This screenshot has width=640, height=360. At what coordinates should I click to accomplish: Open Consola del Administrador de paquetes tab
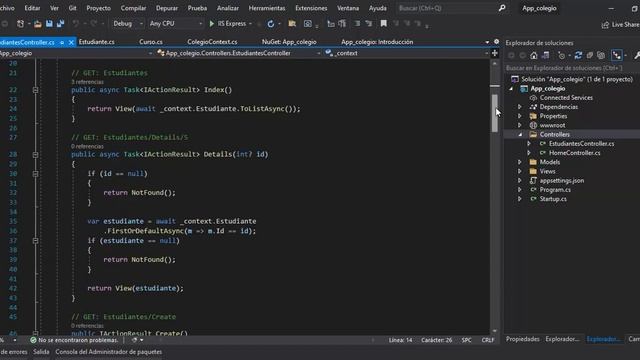[109, 352]
